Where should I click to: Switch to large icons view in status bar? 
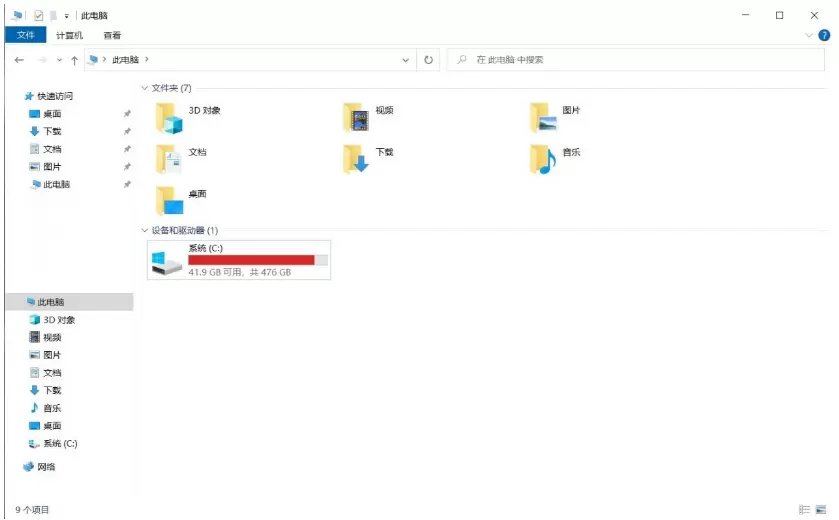tap(821, 510)
